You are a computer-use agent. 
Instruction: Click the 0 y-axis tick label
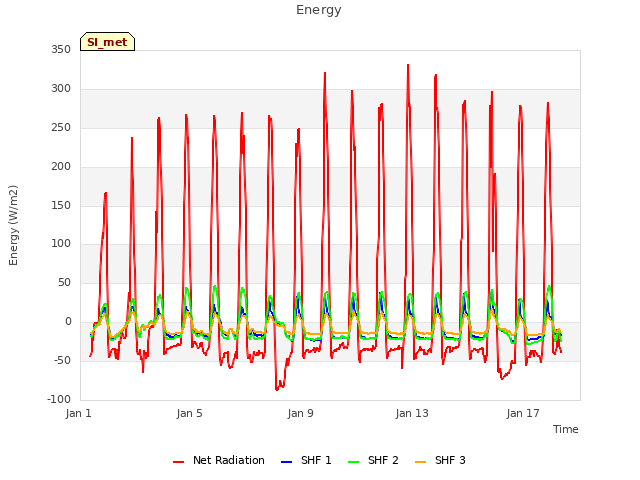(x=68, y=322)
